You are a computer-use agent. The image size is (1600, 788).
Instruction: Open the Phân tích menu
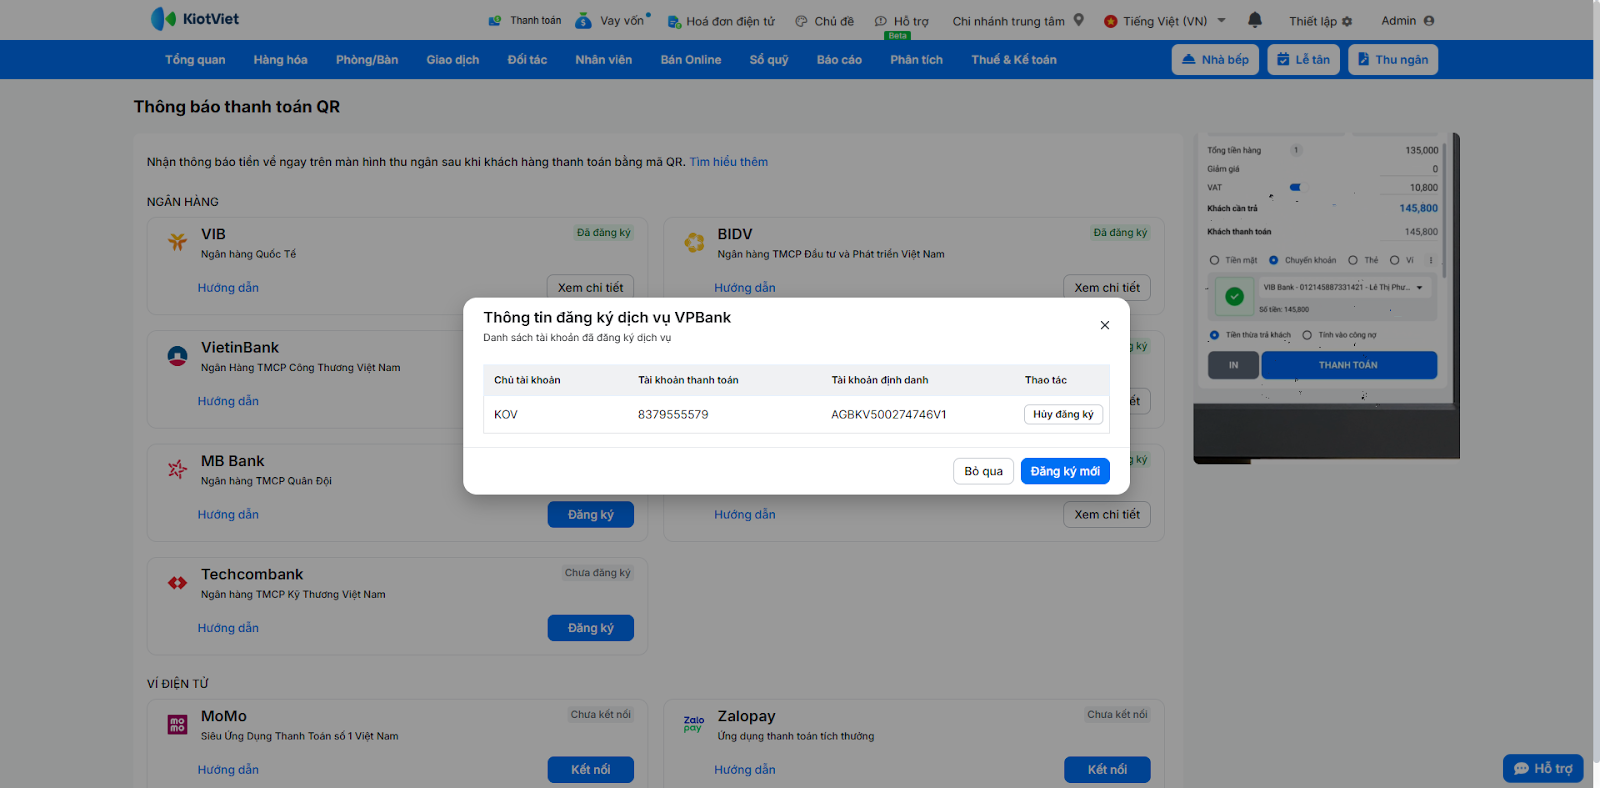[917, 60]
